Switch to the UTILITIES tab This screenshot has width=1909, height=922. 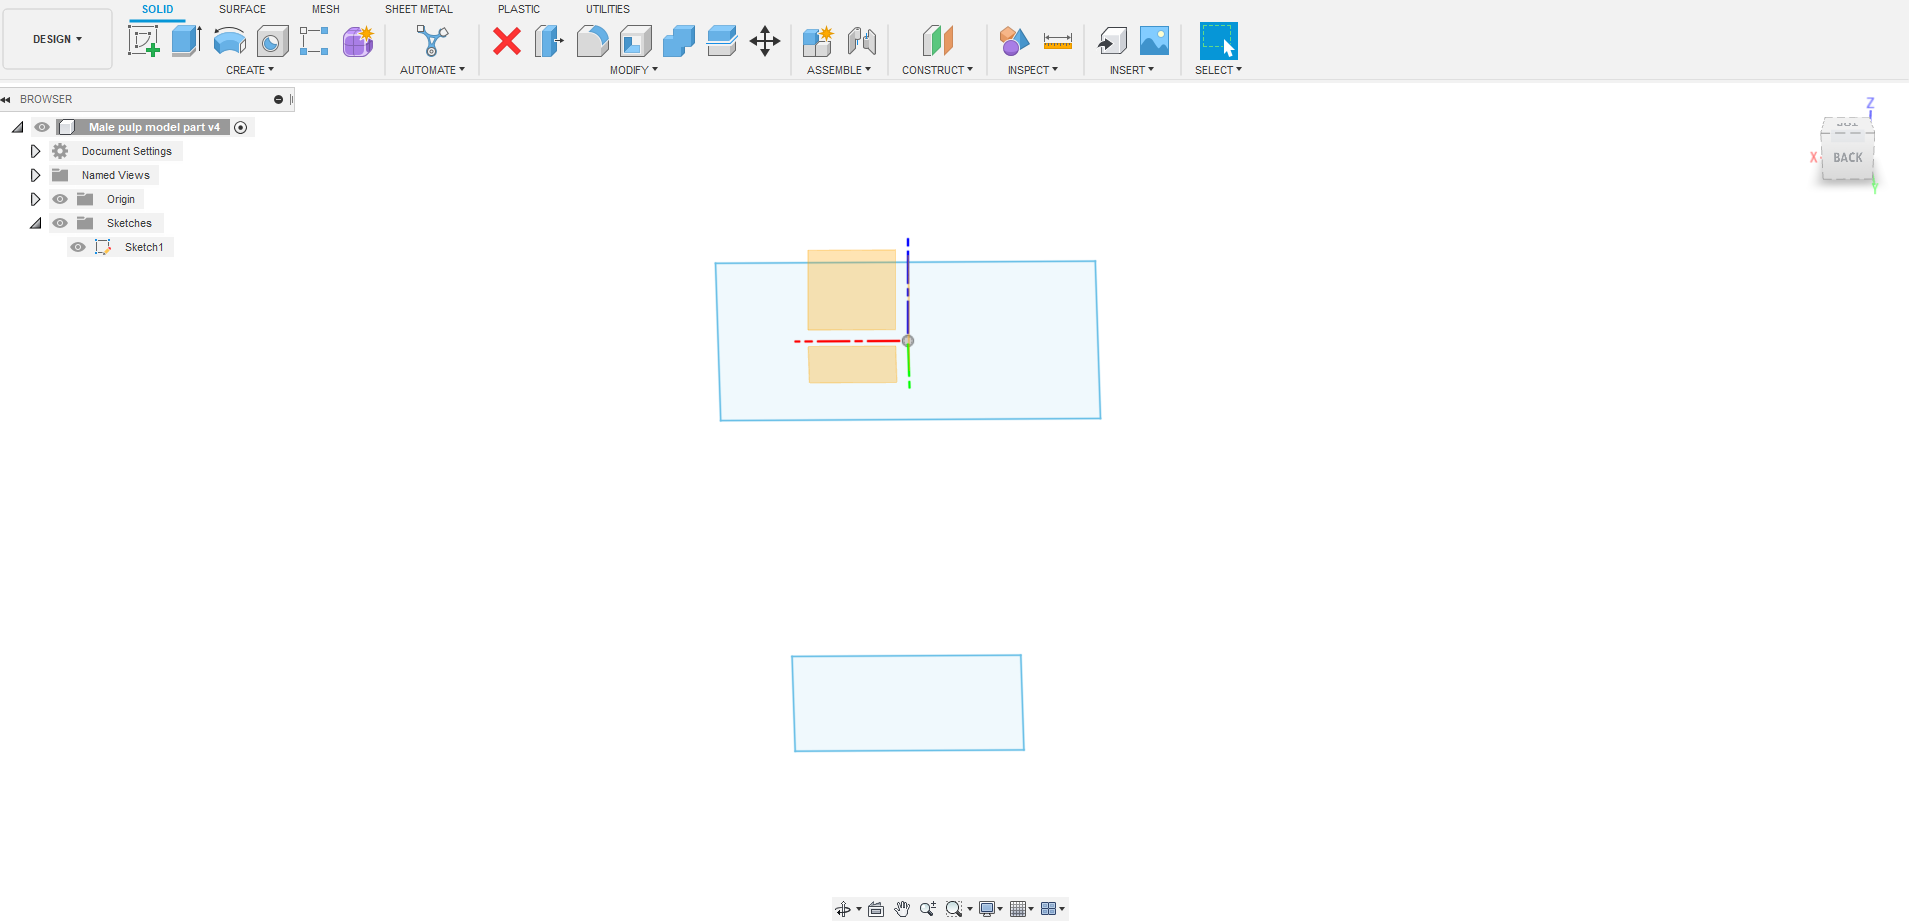pyautogui.click(x=608, y=9)
